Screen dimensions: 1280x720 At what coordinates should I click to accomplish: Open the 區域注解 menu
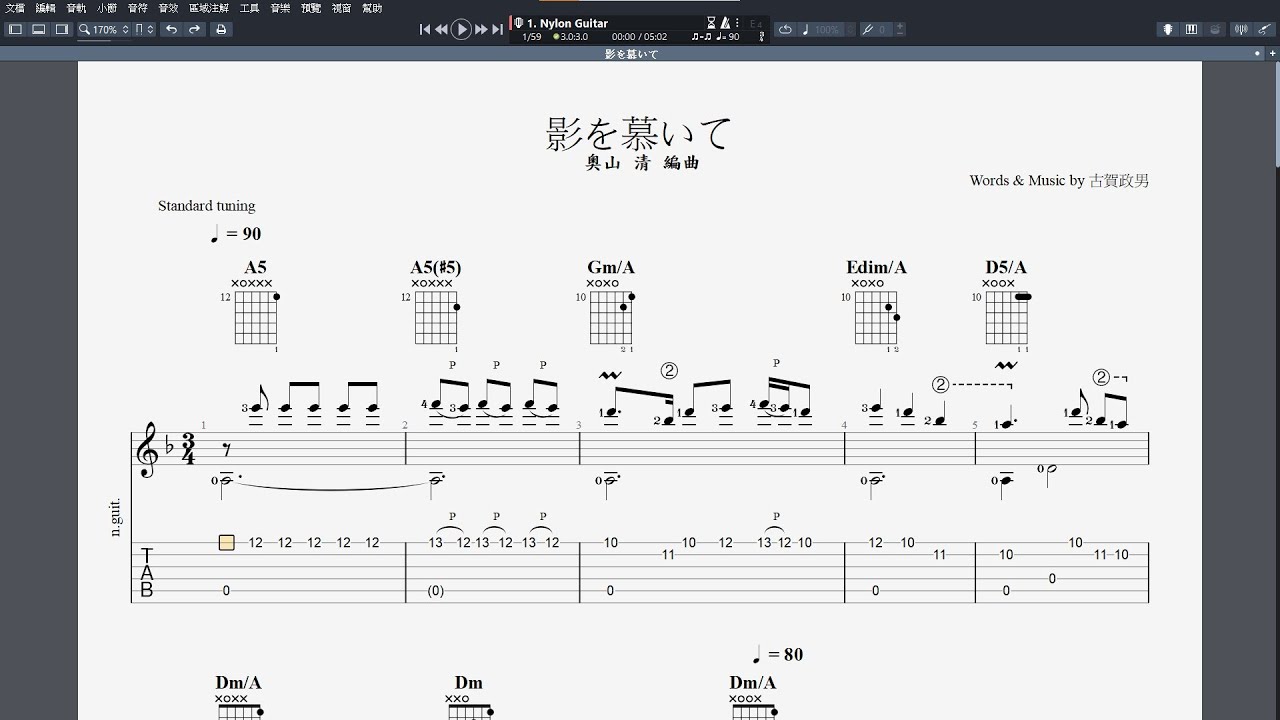tap(208, 8)
